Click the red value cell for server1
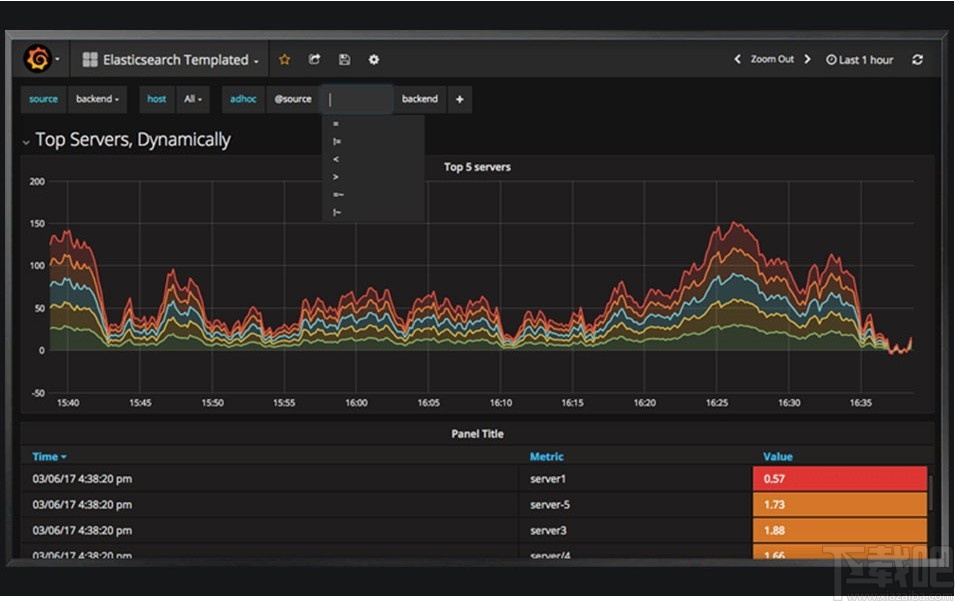 (840, 479)
